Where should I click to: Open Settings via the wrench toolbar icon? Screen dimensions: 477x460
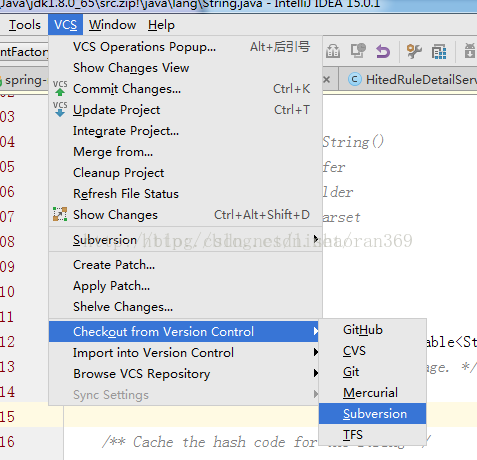[414, 51]
